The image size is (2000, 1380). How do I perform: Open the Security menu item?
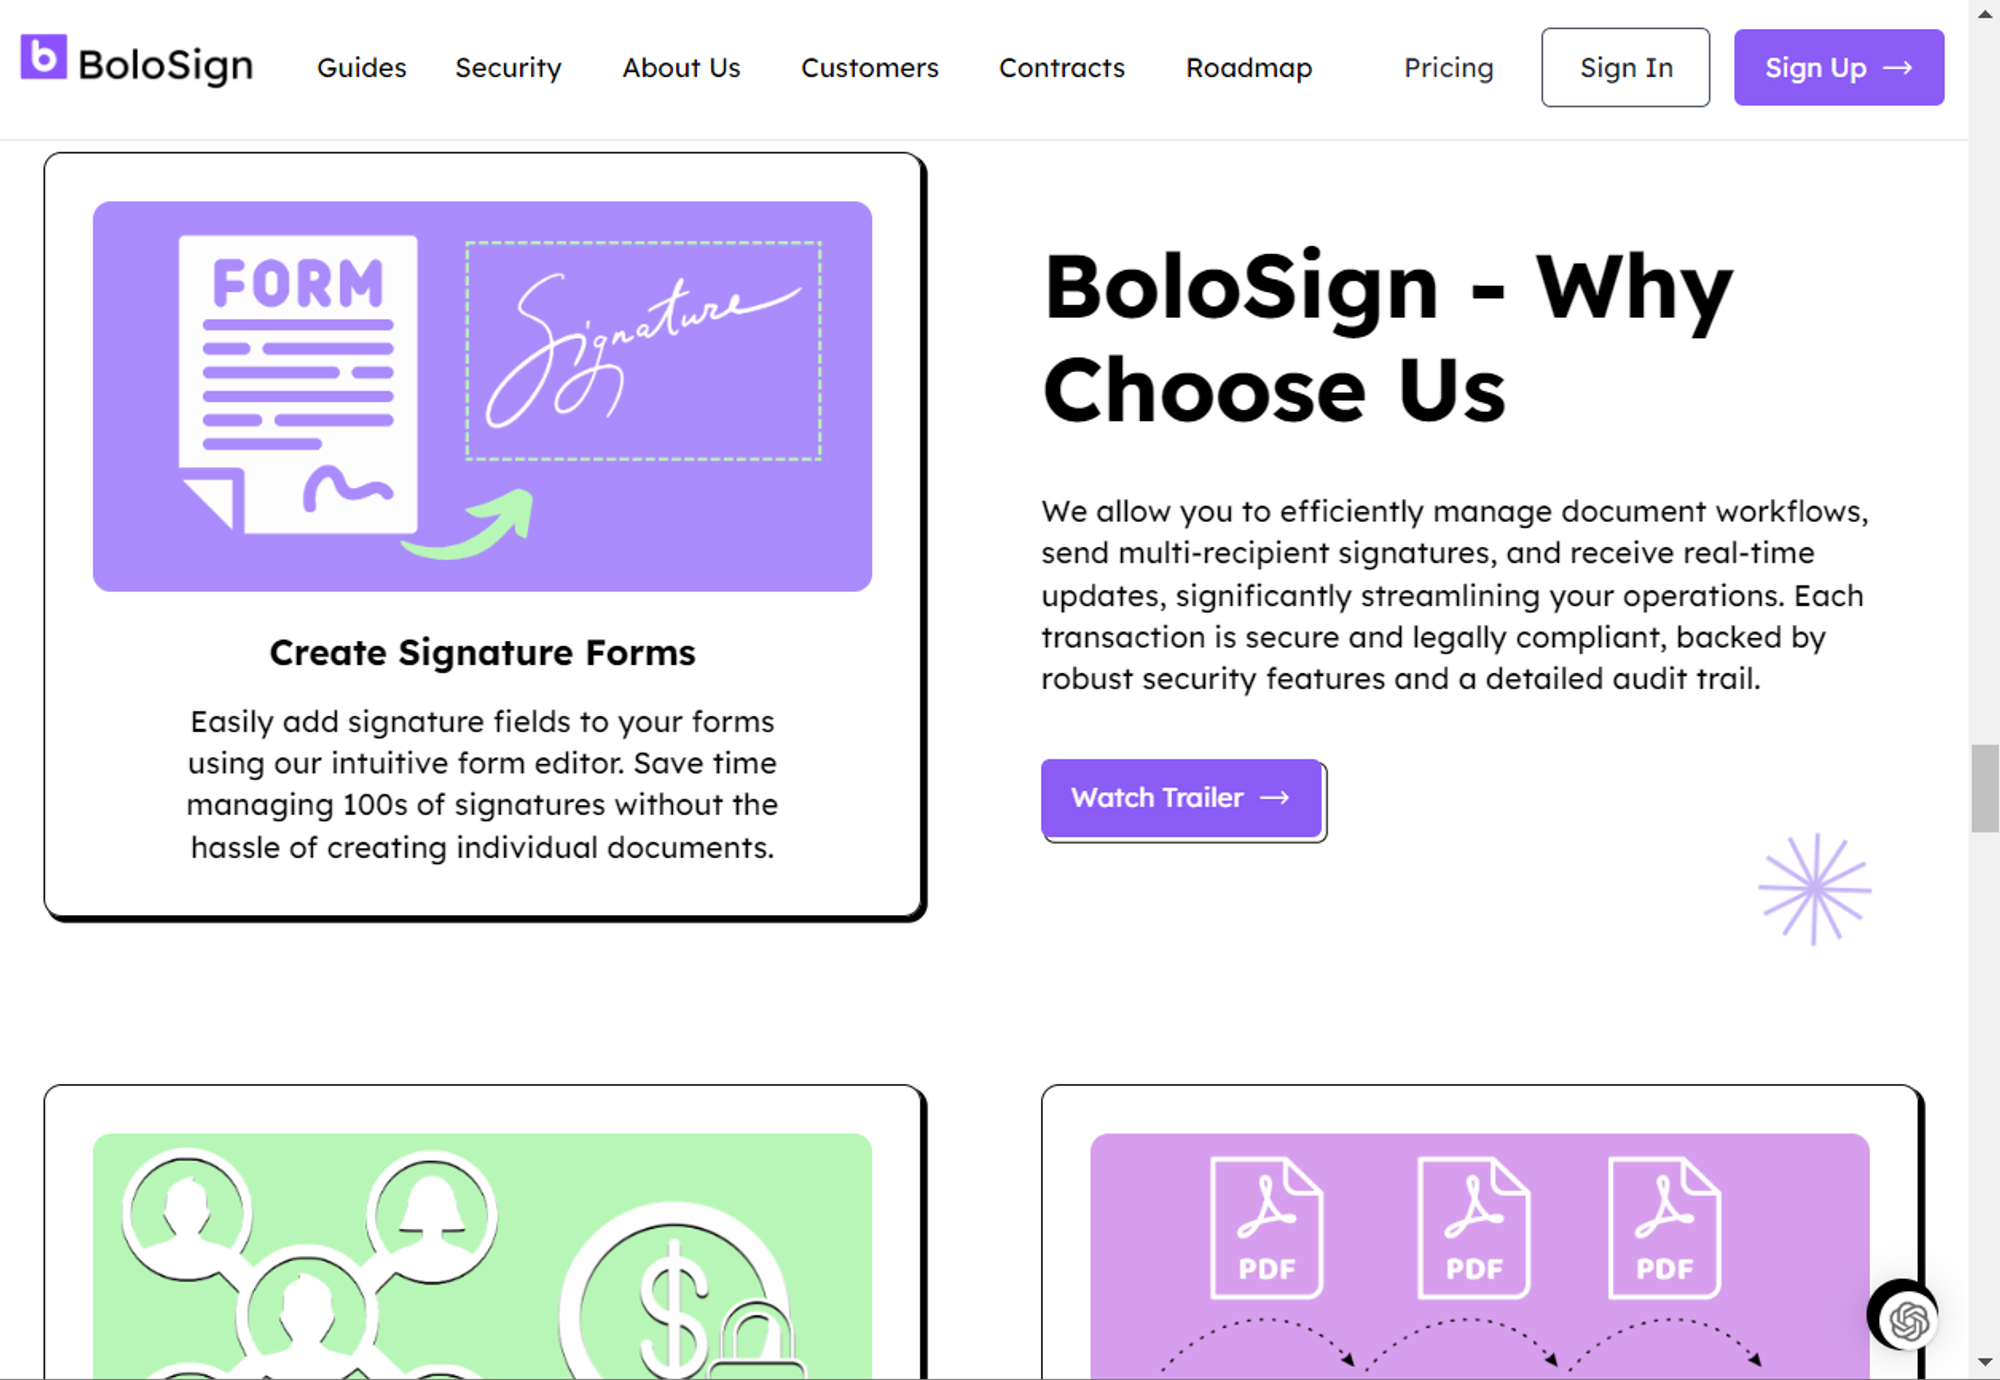tap(508, 68)
